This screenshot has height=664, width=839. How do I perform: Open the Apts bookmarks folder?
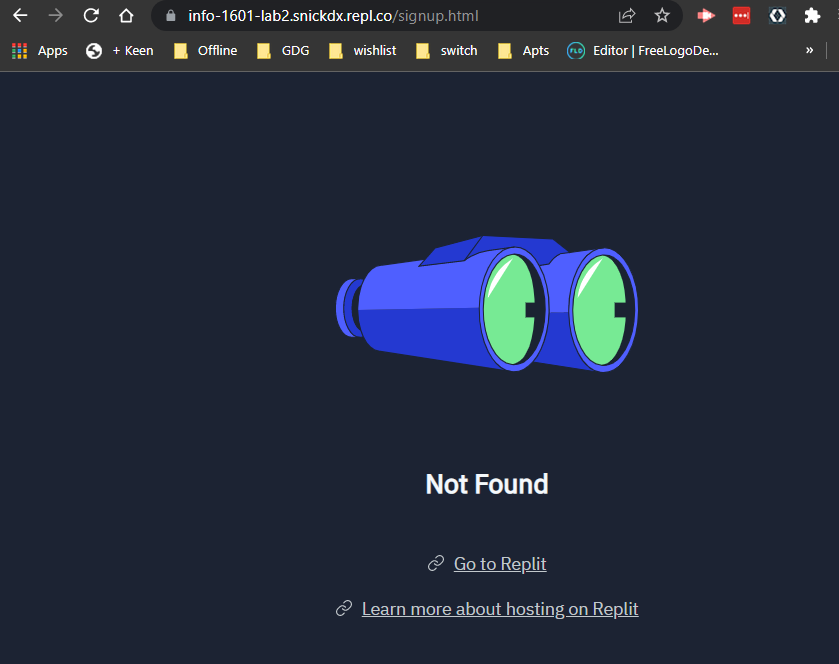point(523,51)
